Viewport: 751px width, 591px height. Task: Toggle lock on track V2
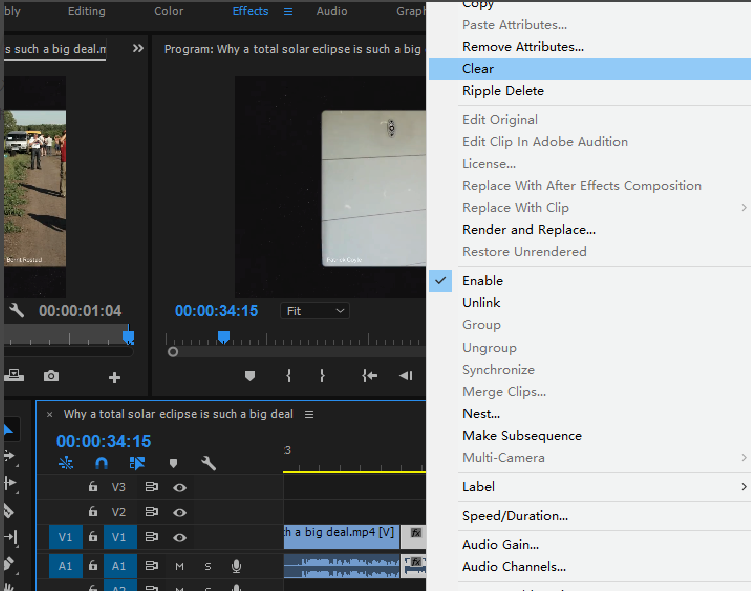tap(93, 512)
